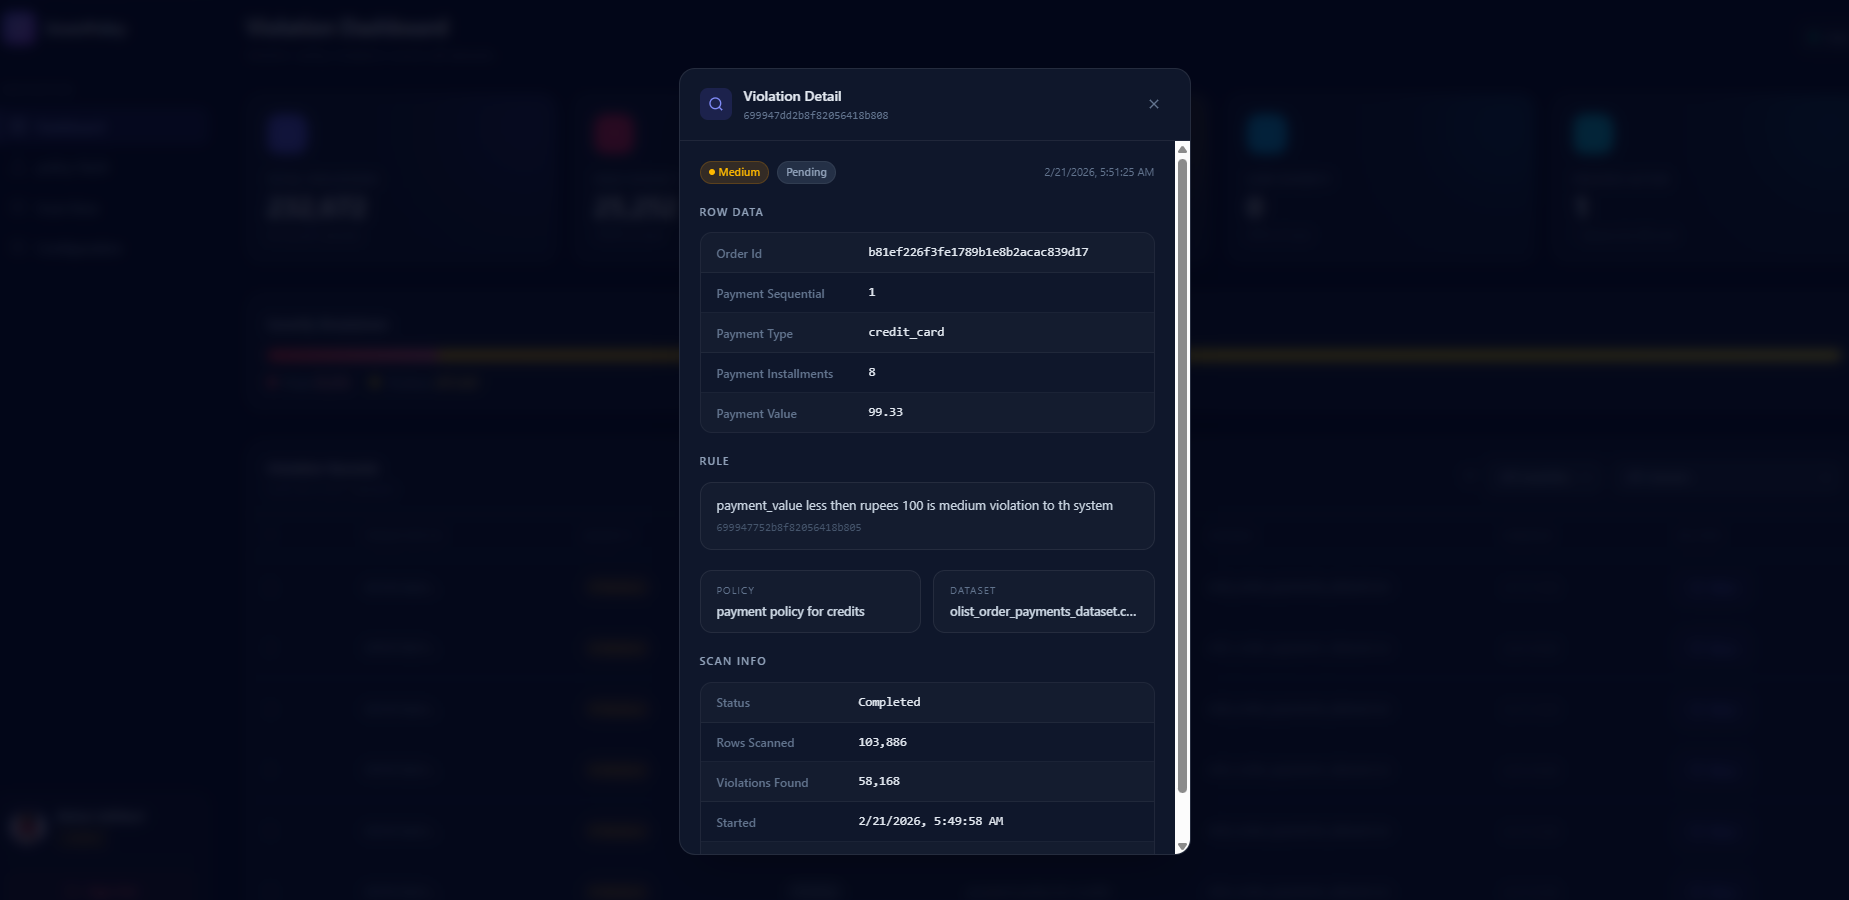Toggle the Medium severity badge
Viewport: 1849px width, 900px height.
[733, 172]
